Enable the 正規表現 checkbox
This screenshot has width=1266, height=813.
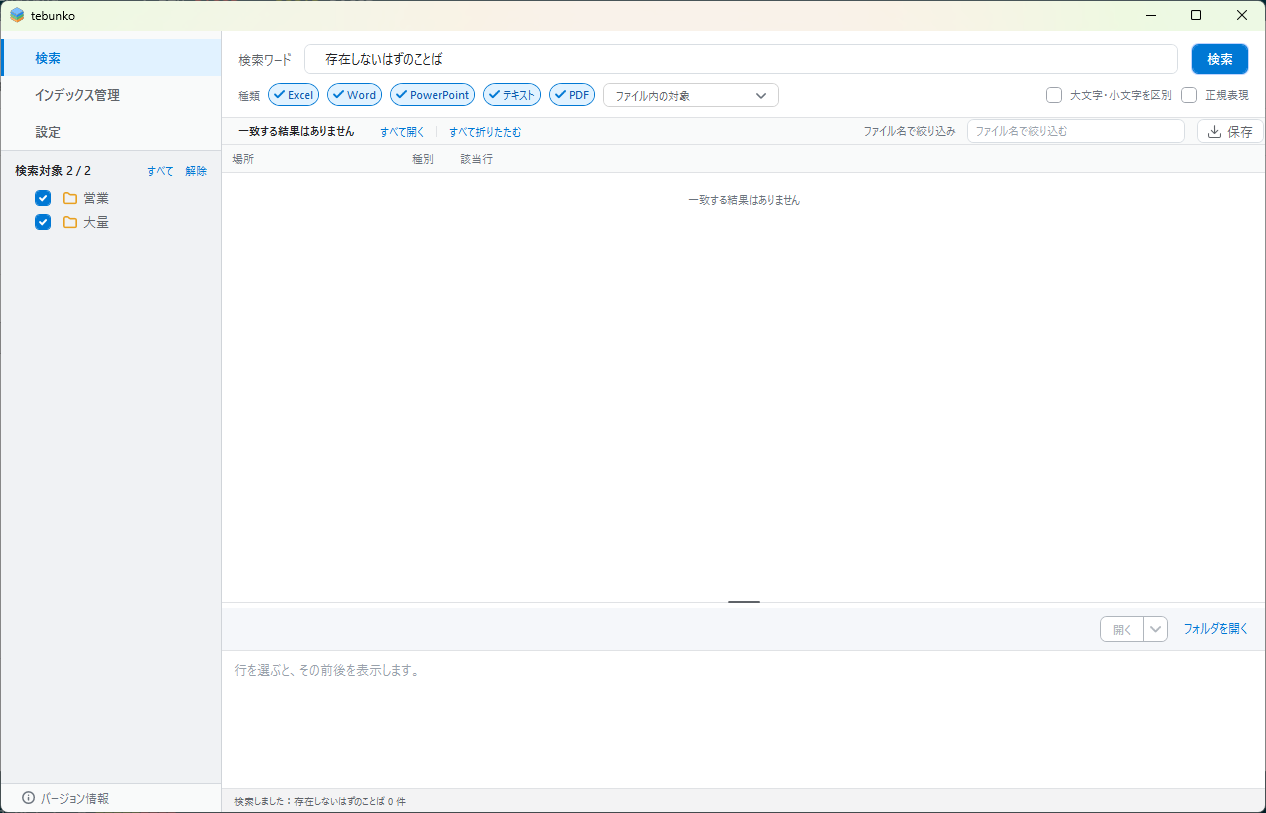click(x=1189, y=95)
